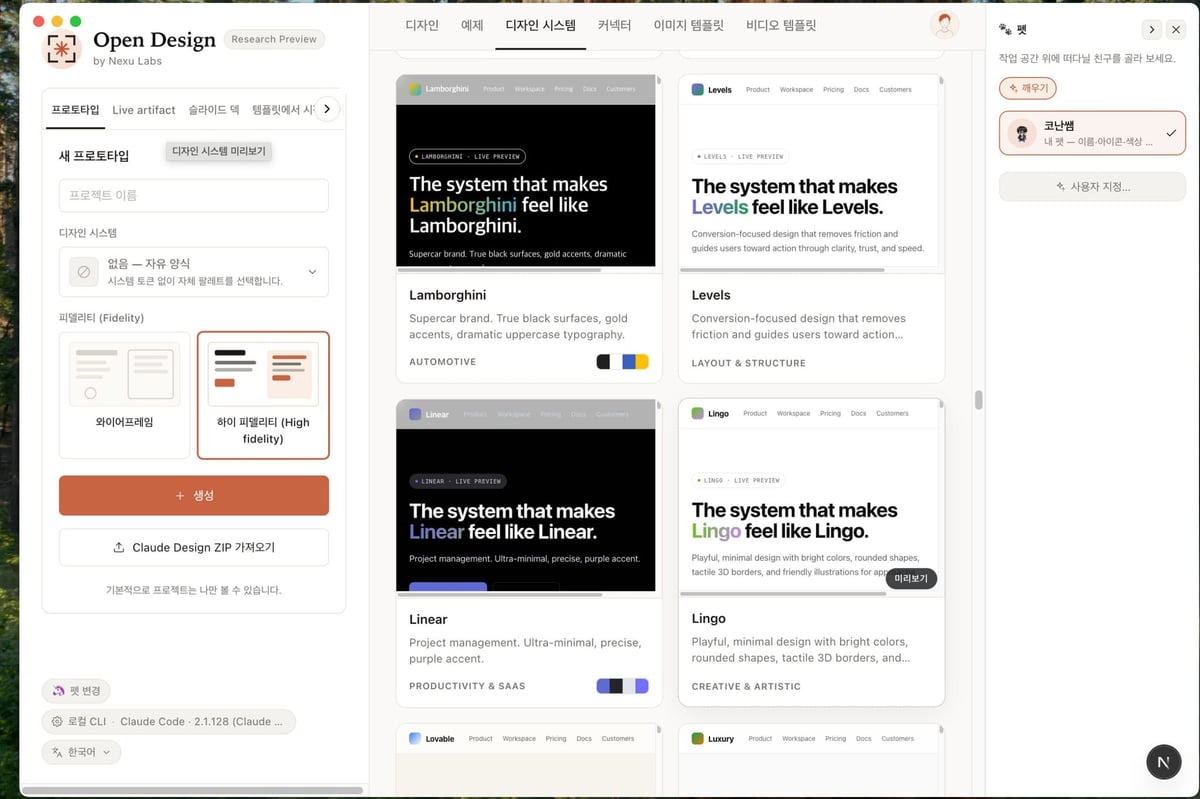Screen dimensions: 1200x799
Task: Click the Linear preview logo icon
Action: click(x=415, y=414)
